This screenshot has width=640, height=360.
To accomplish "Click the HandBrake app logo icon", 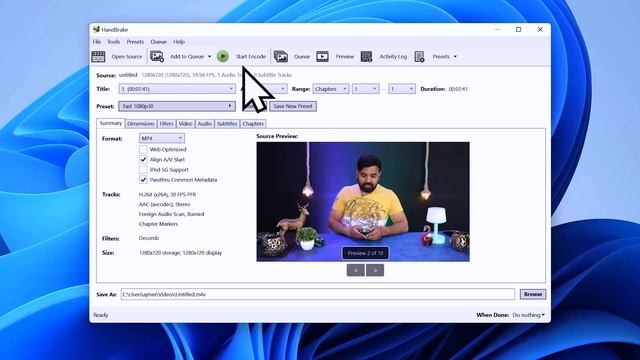I will pyautogui.click(x=96, y=29).
